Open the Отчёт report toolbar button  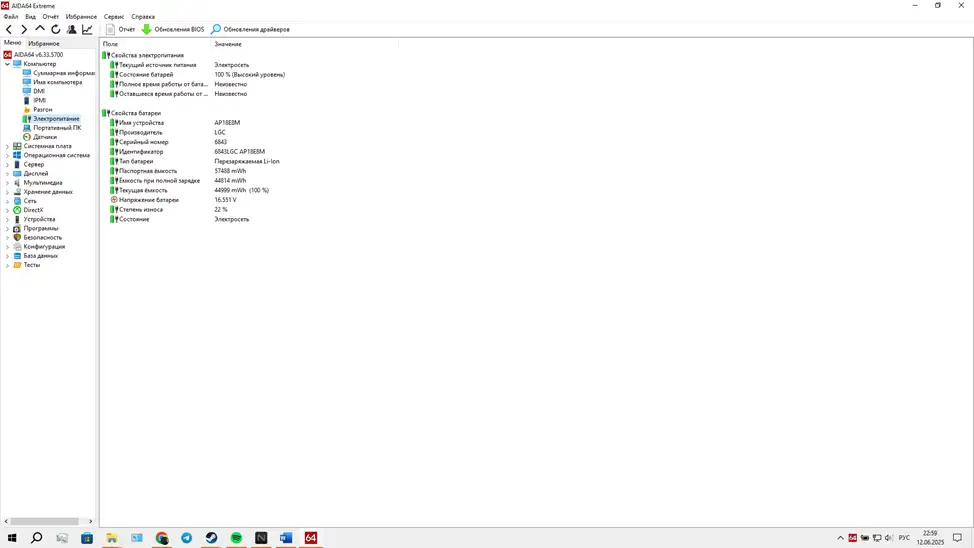[120, 29]
